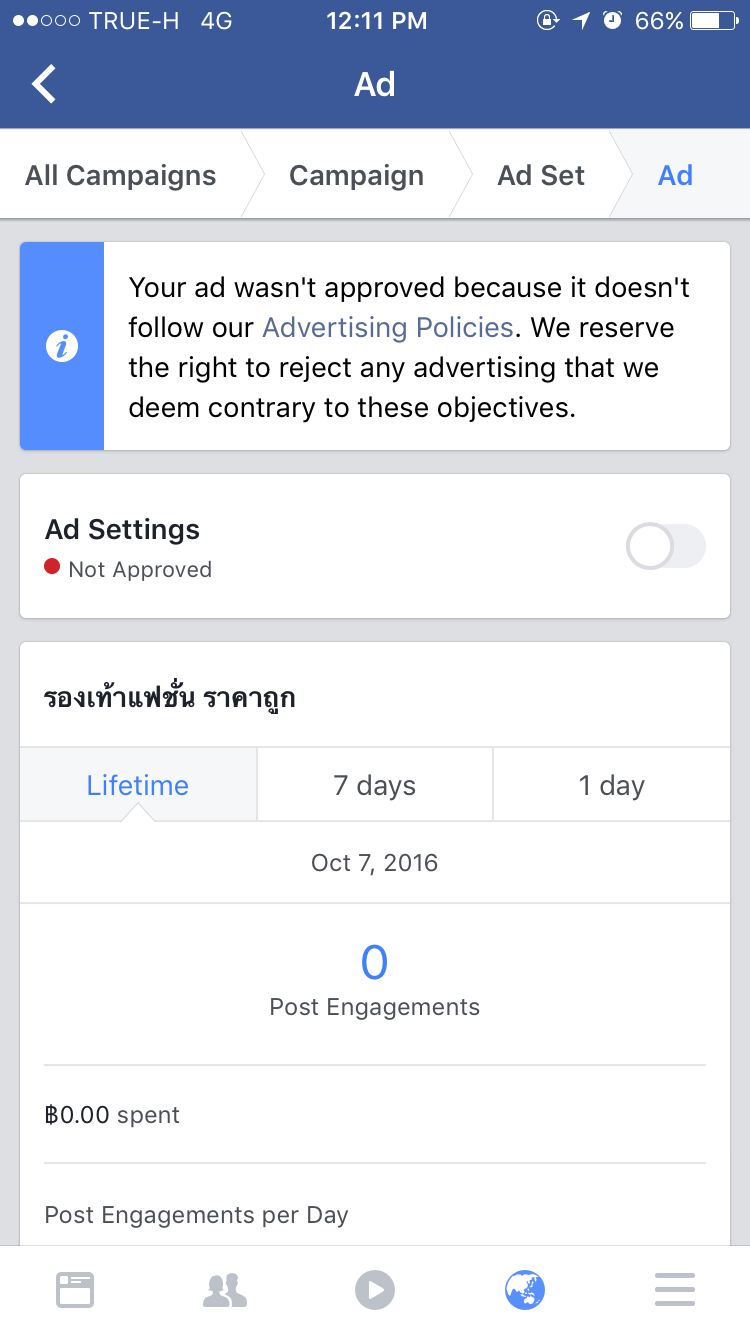
Task: Open the Advertising Policies link
Action: point(388,328)
